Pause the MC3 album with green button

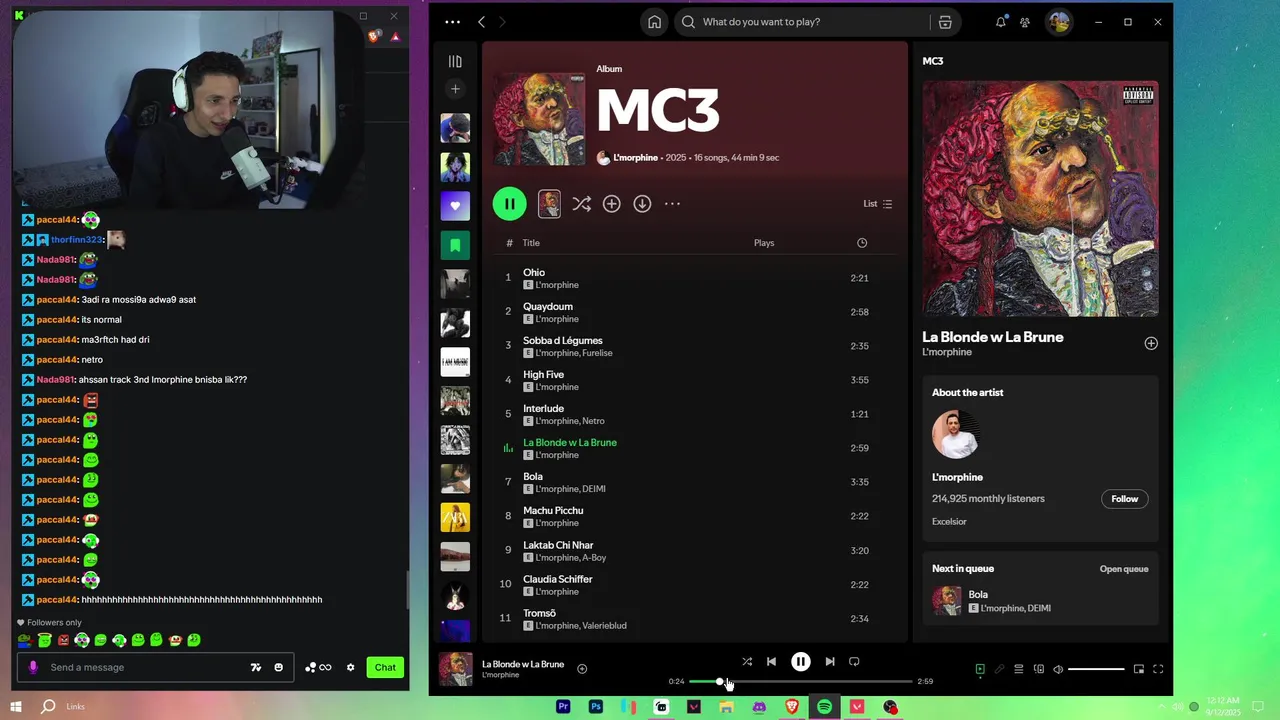[509, 204]
